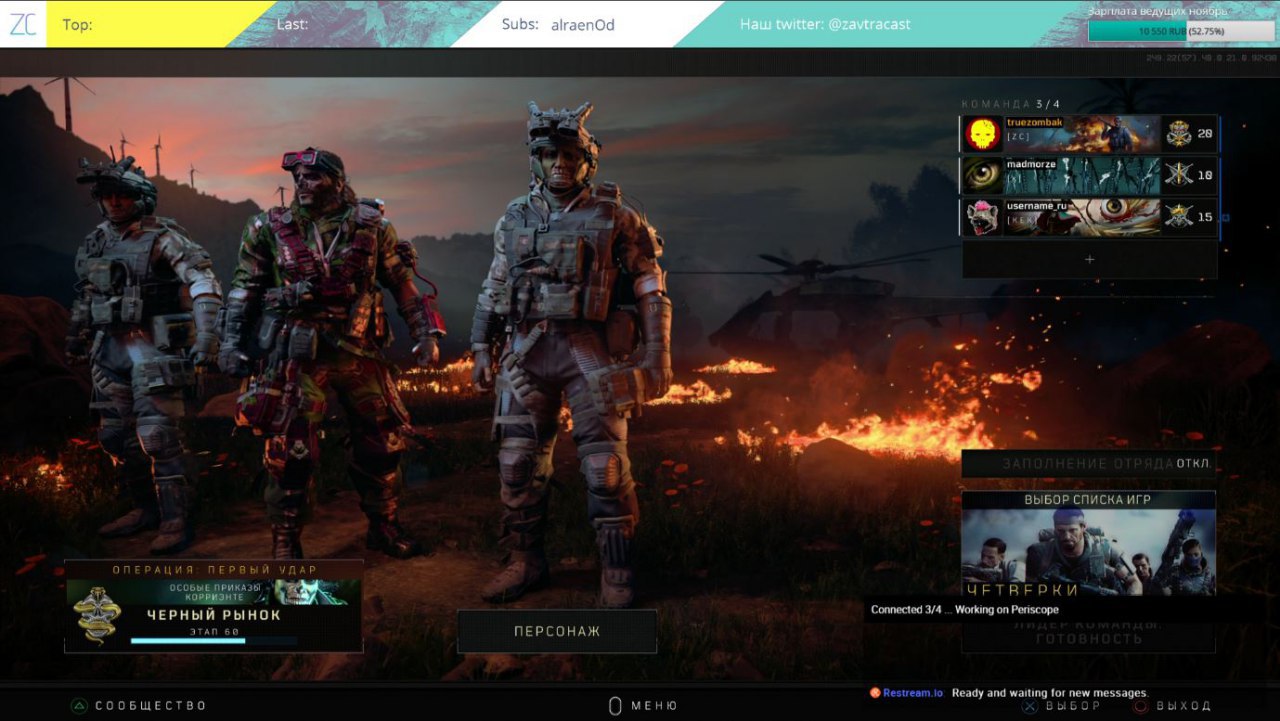The height and width of the screenshot is (721, 1280).
Task: Click the ZC logo in stream overlay
Action: click(23, 24)
